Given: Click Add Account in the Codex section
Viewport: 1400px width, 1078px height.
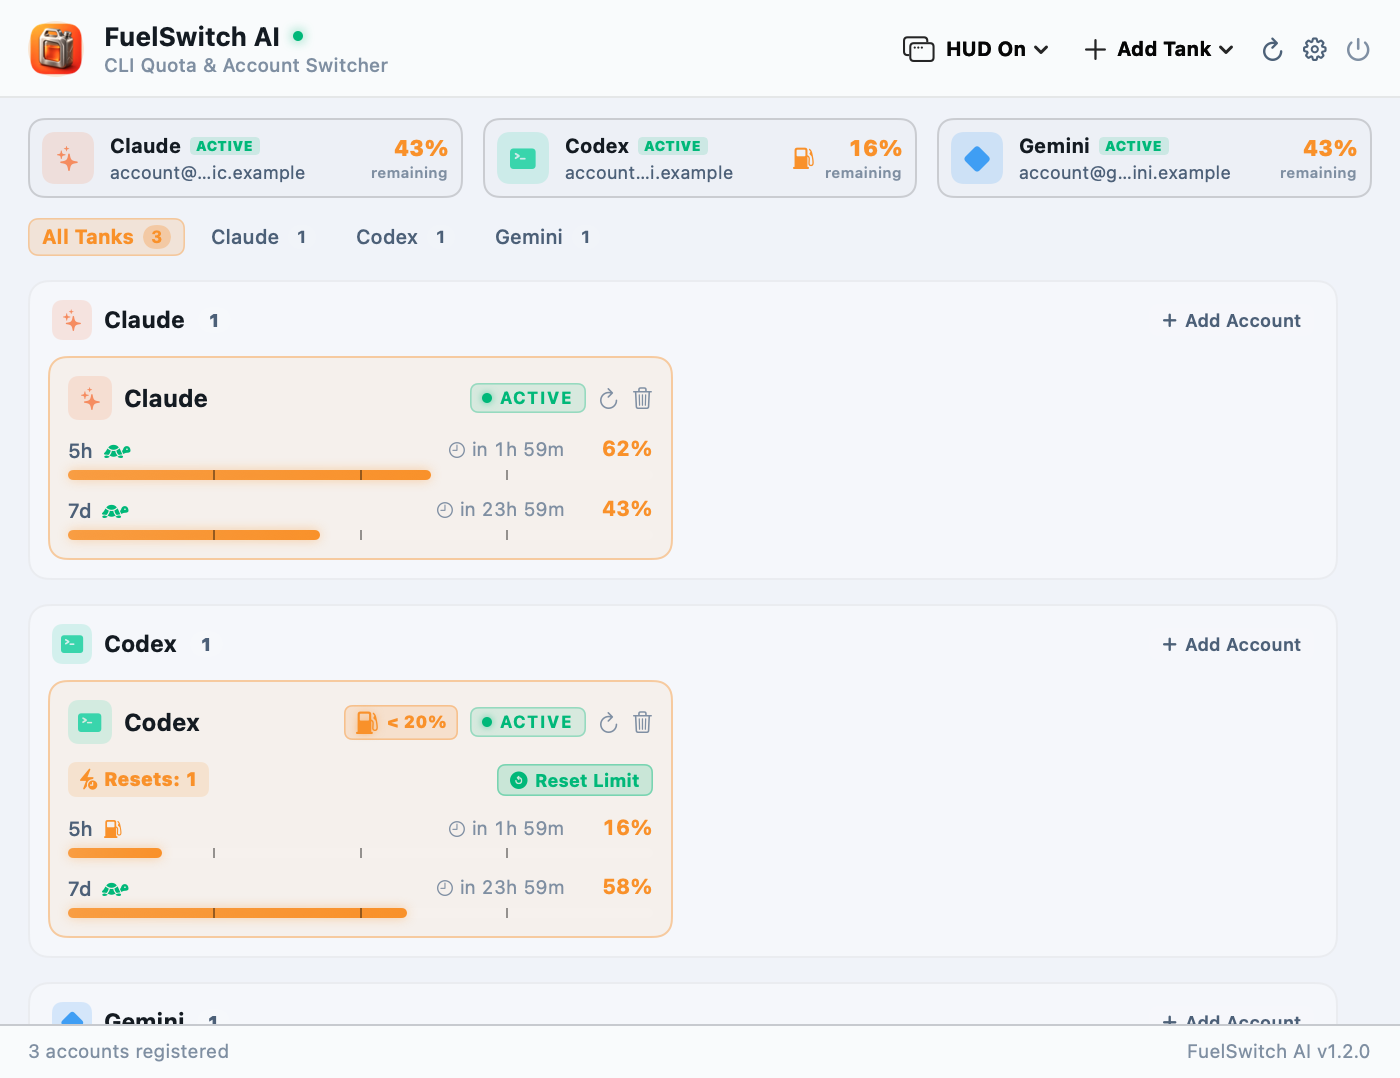Looking at the screenshot, I should [x=1231, y=644].
